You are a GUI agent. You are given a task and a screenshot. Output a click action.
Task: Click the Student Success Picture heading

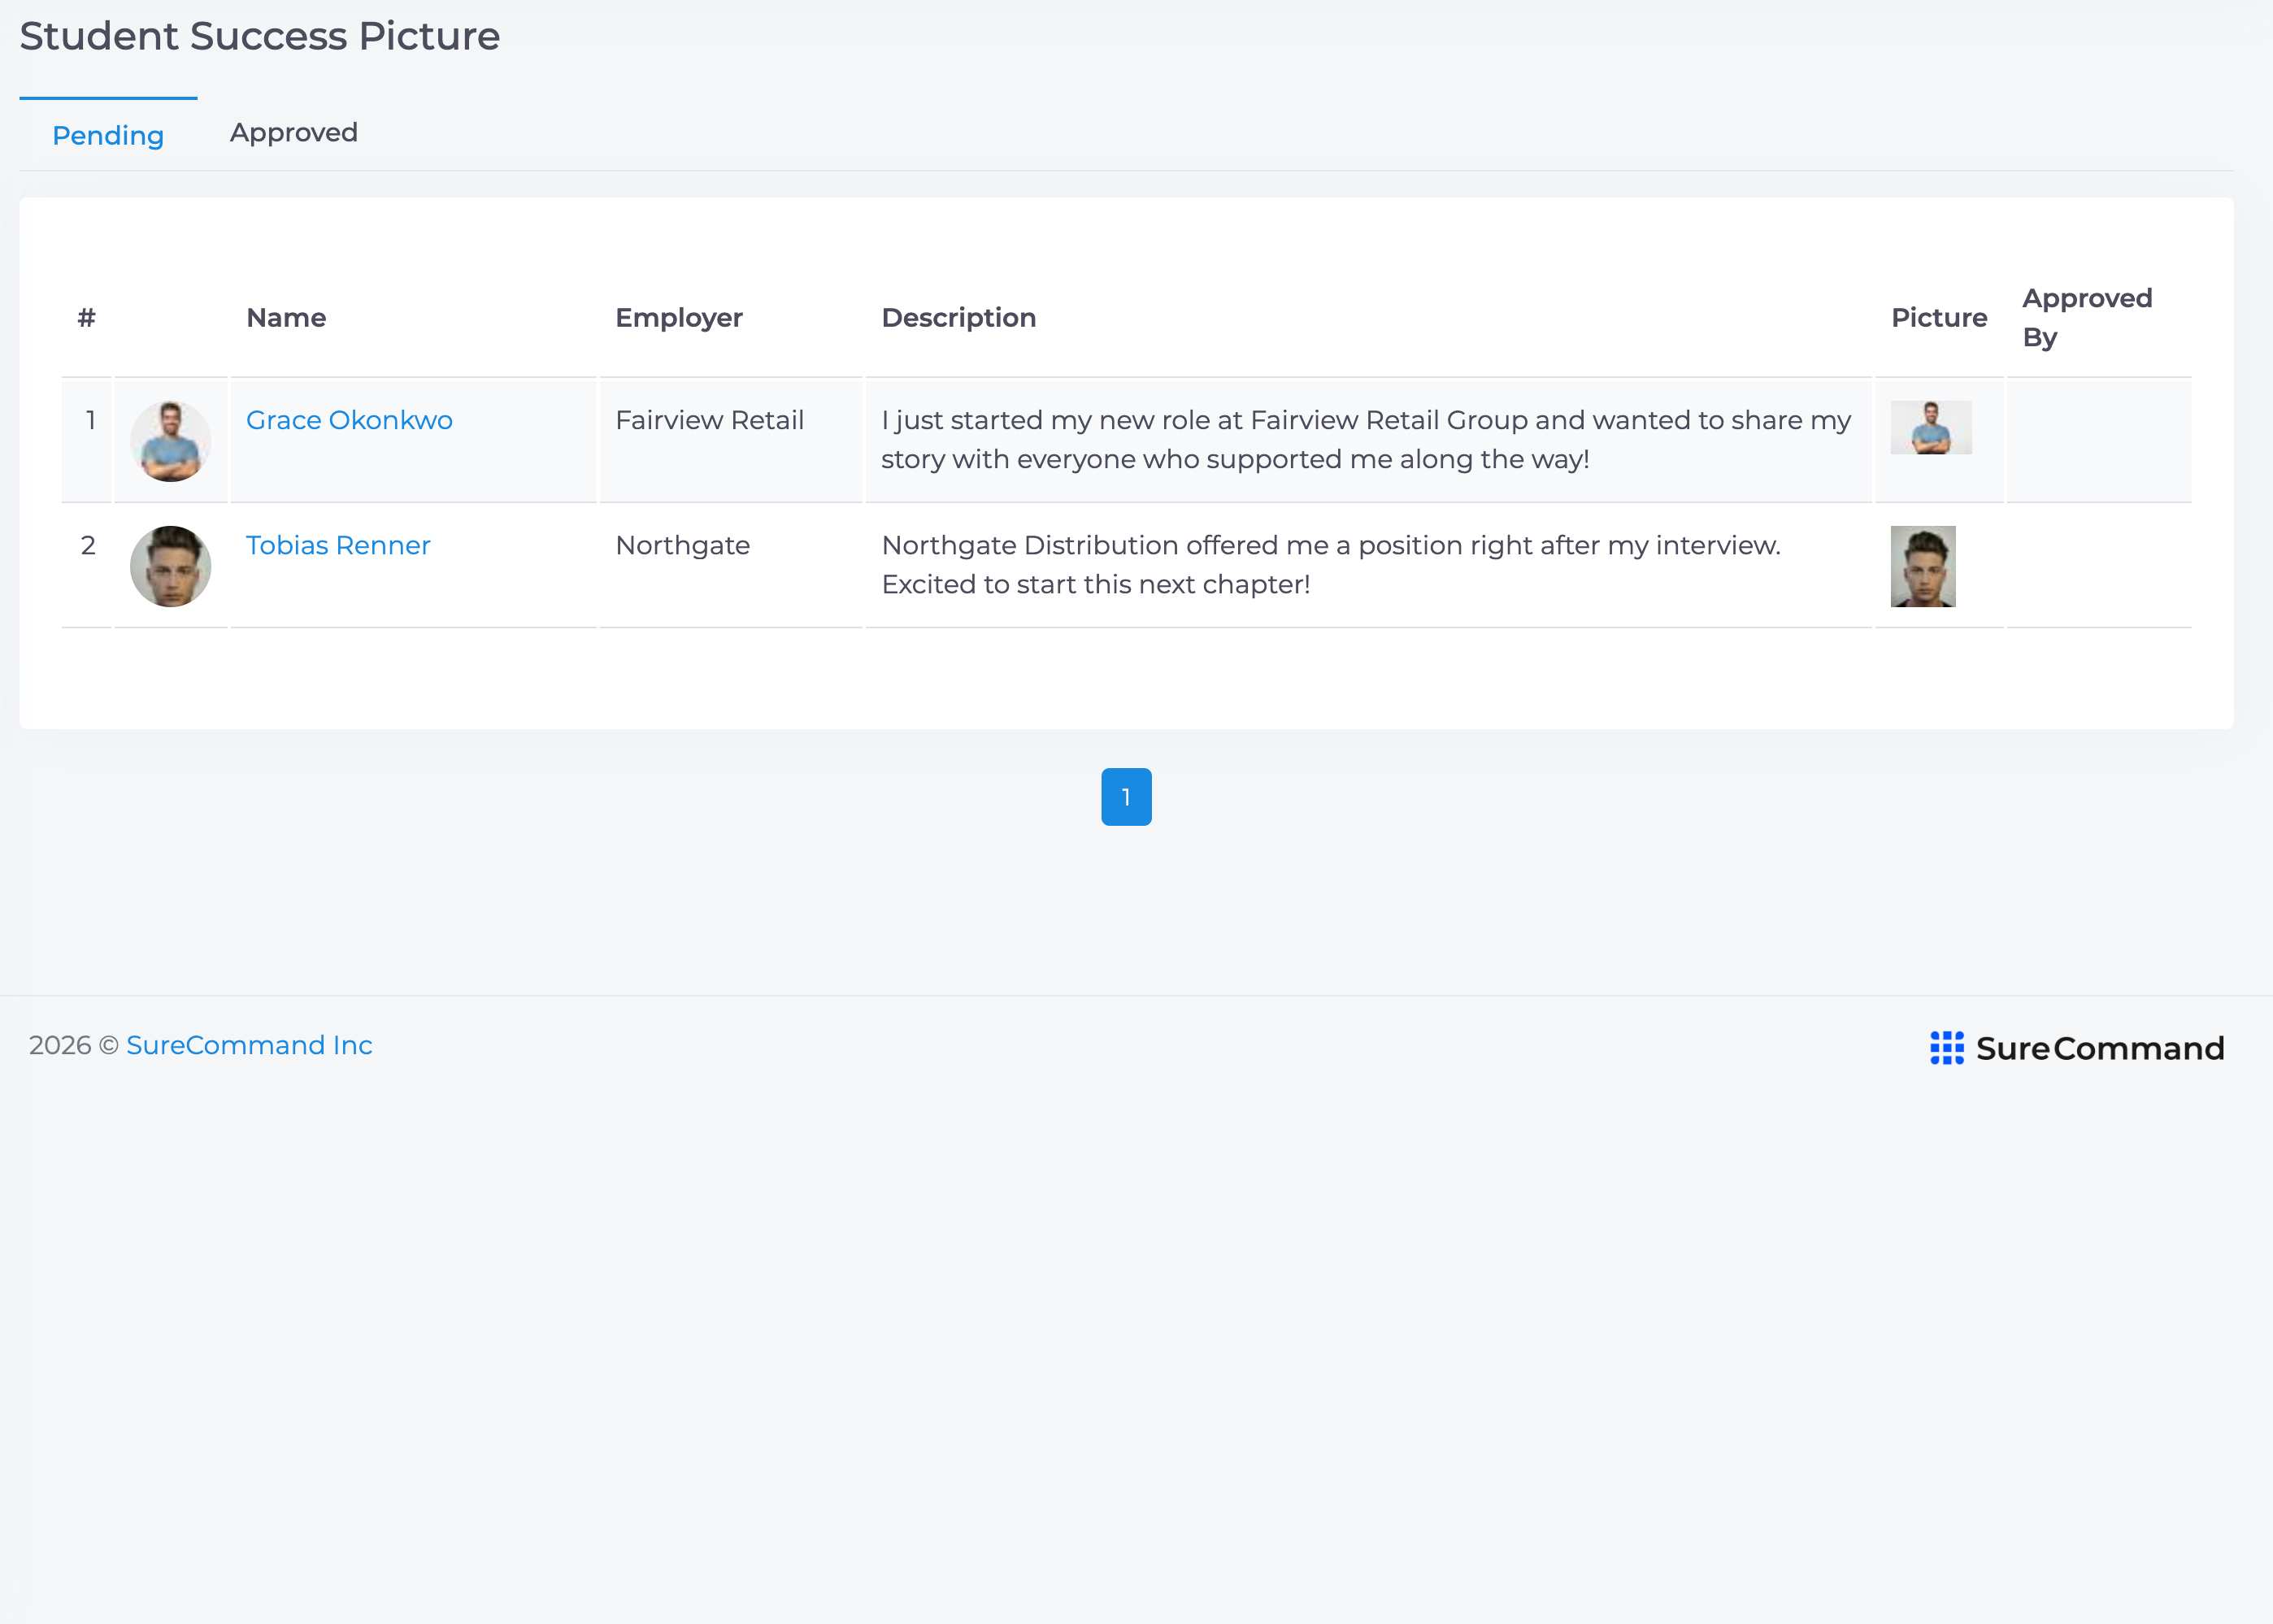coord(260,36)
